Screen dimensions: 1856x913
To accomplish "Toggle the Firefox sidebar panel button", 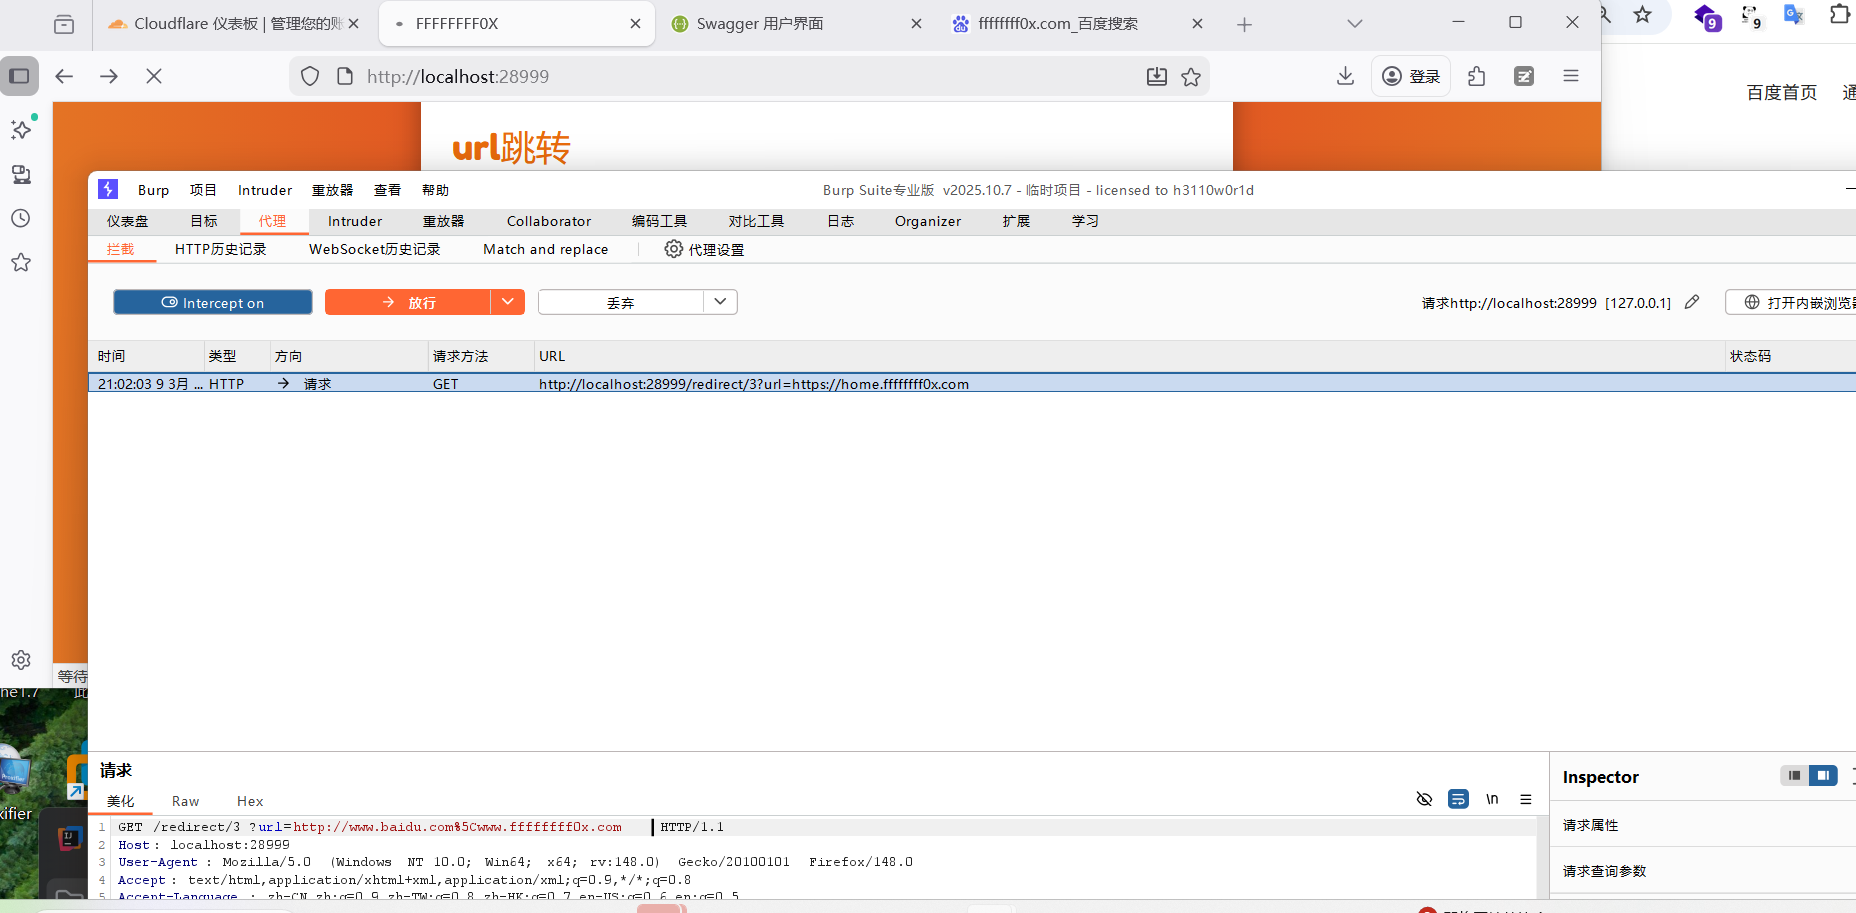I will point(19,76).
